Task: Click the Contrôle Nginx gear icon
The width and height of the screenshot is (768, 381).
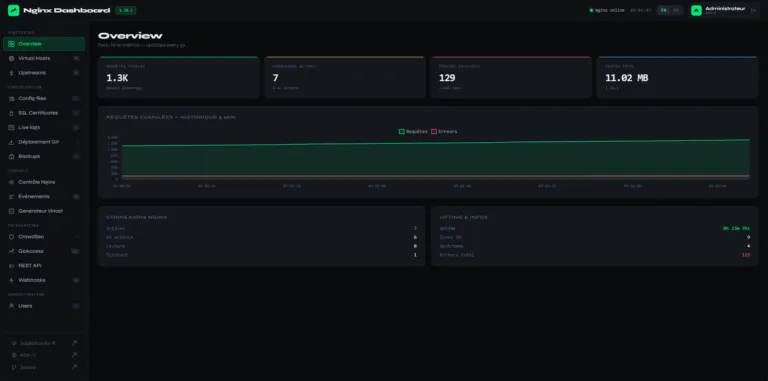Action: tap(12, 182)
